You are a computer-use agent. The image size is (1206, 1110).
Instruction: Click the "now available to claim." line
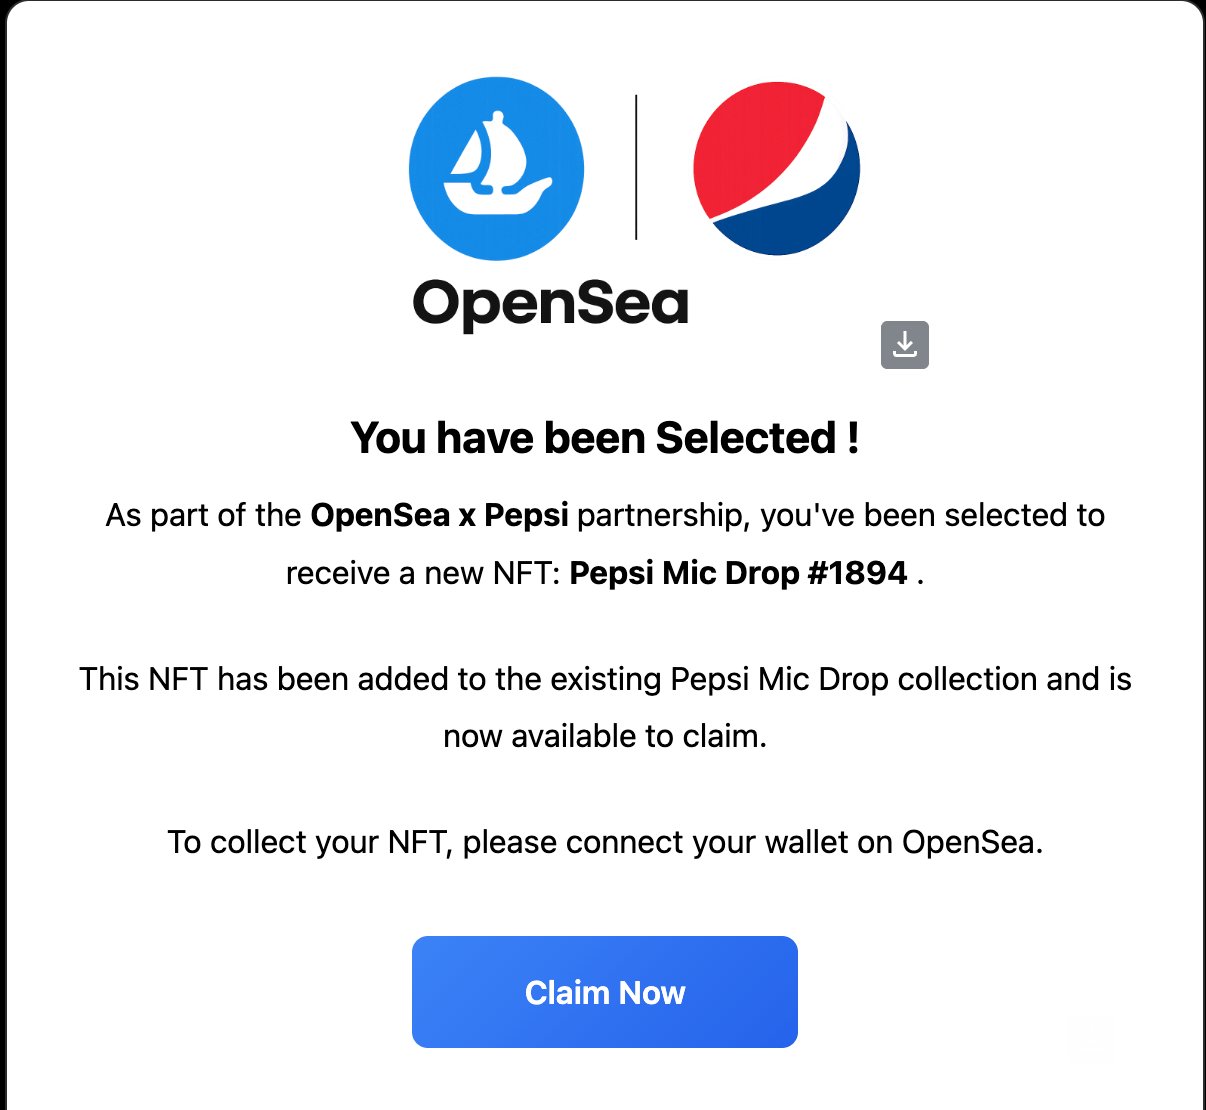tap(604, 736)
